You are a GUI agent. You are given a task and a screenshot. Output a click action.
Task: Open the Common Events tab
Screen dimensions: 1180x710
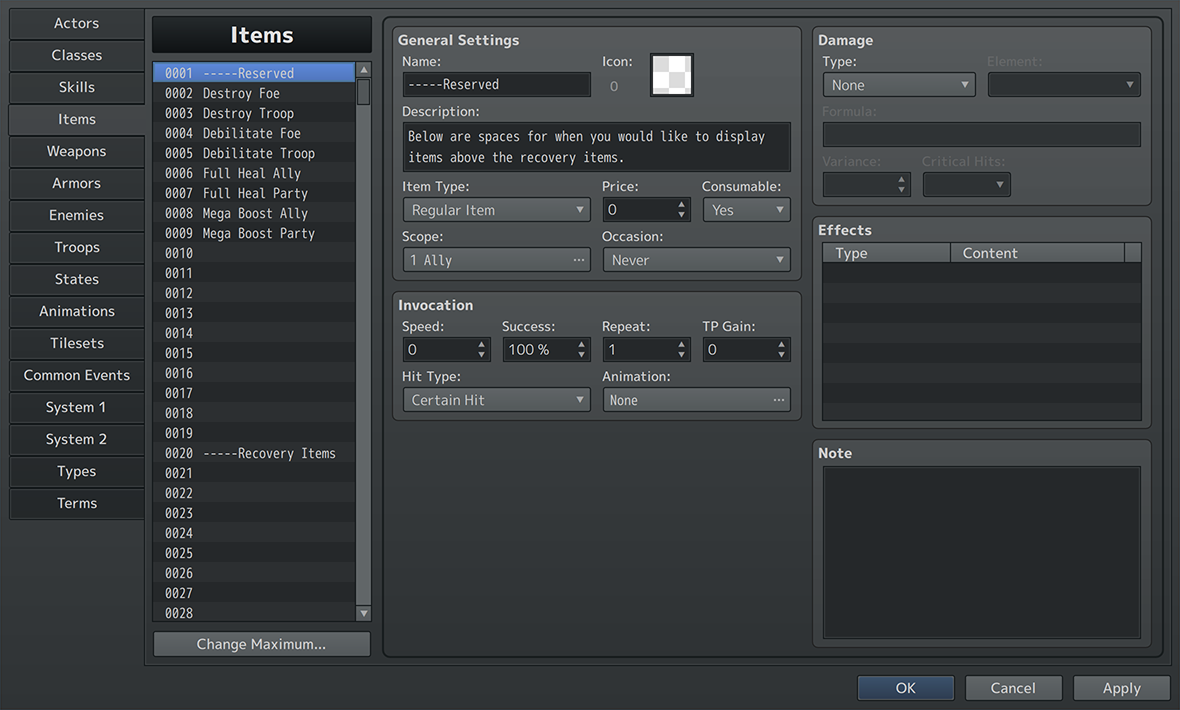point(77,375)
